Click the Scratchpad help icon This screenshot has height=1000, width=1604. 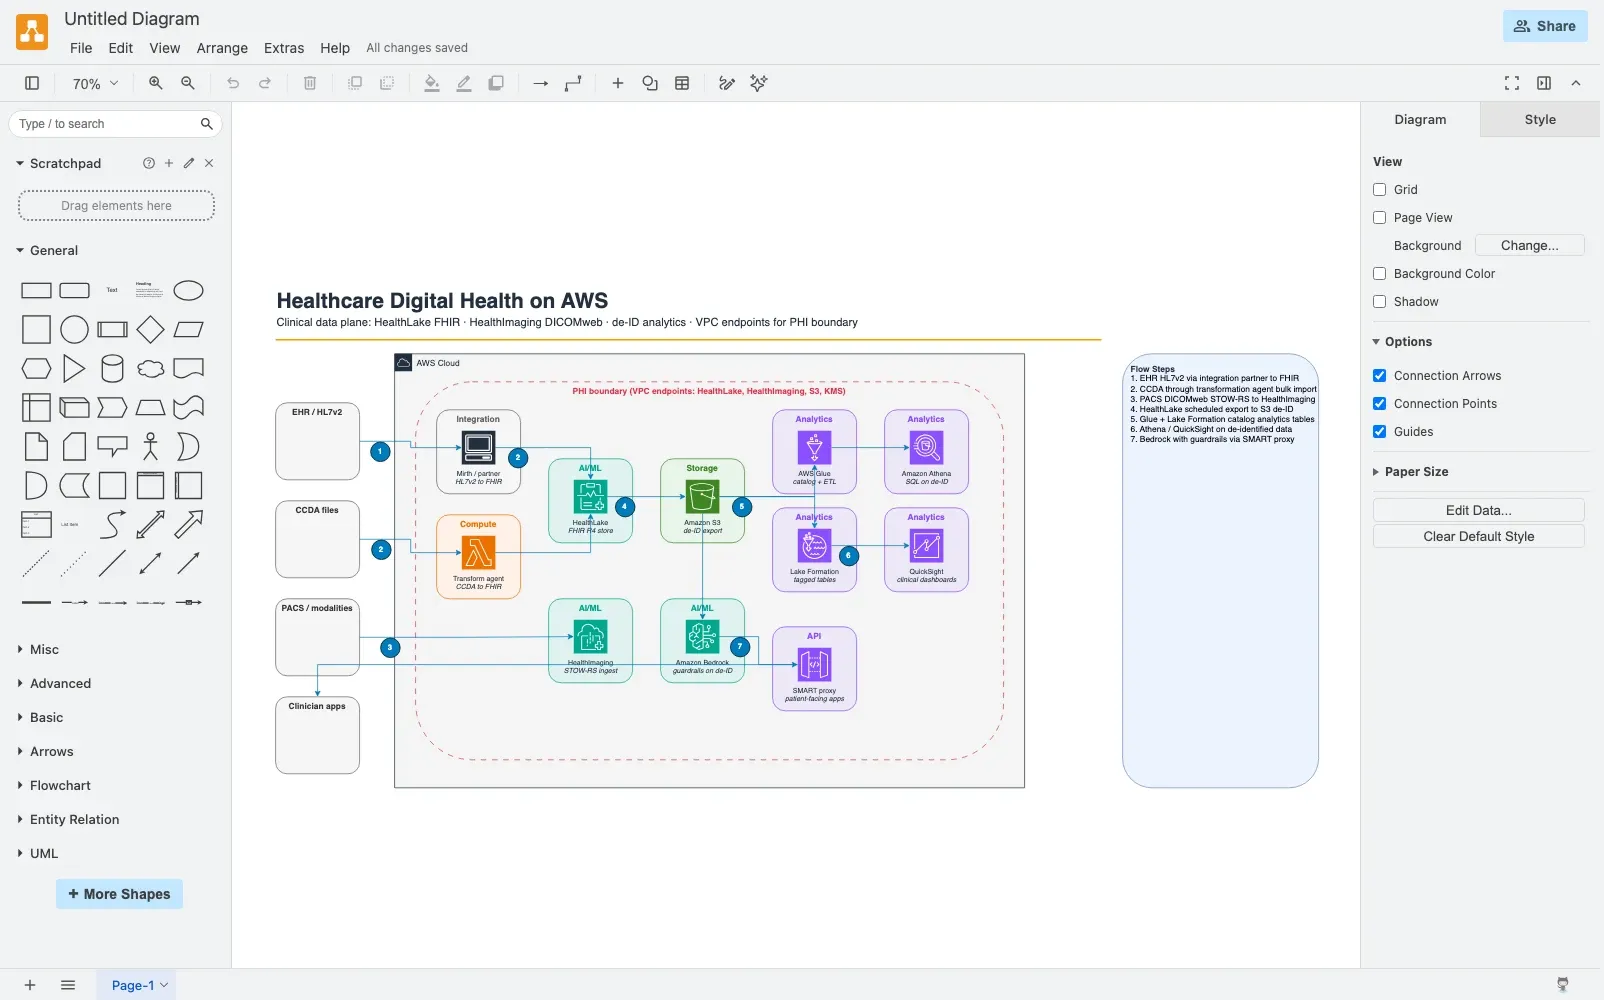[149, 163]
